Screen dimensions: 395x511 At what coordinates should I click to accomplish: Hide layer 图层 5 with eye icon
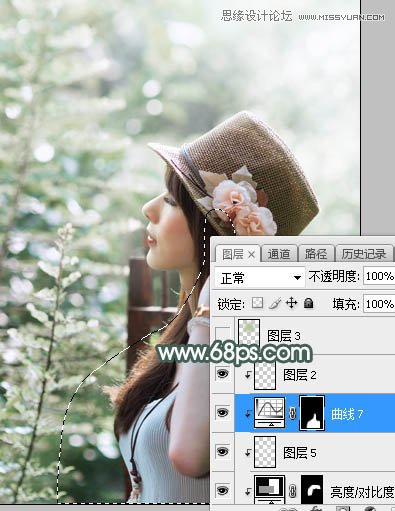(222, 451)
